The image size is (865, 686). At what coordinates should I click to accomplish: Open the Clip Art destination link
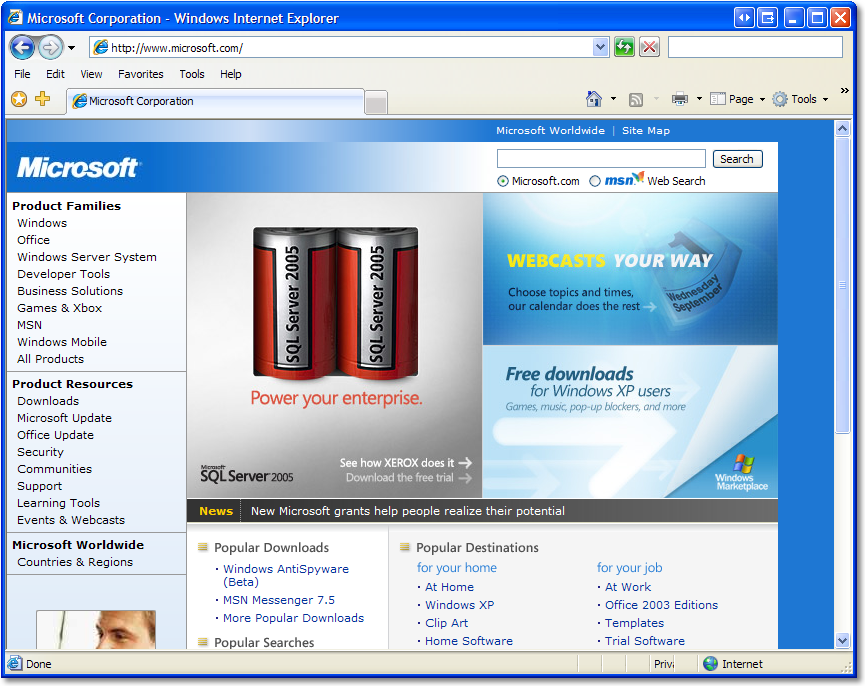click(x=446, y=623)
